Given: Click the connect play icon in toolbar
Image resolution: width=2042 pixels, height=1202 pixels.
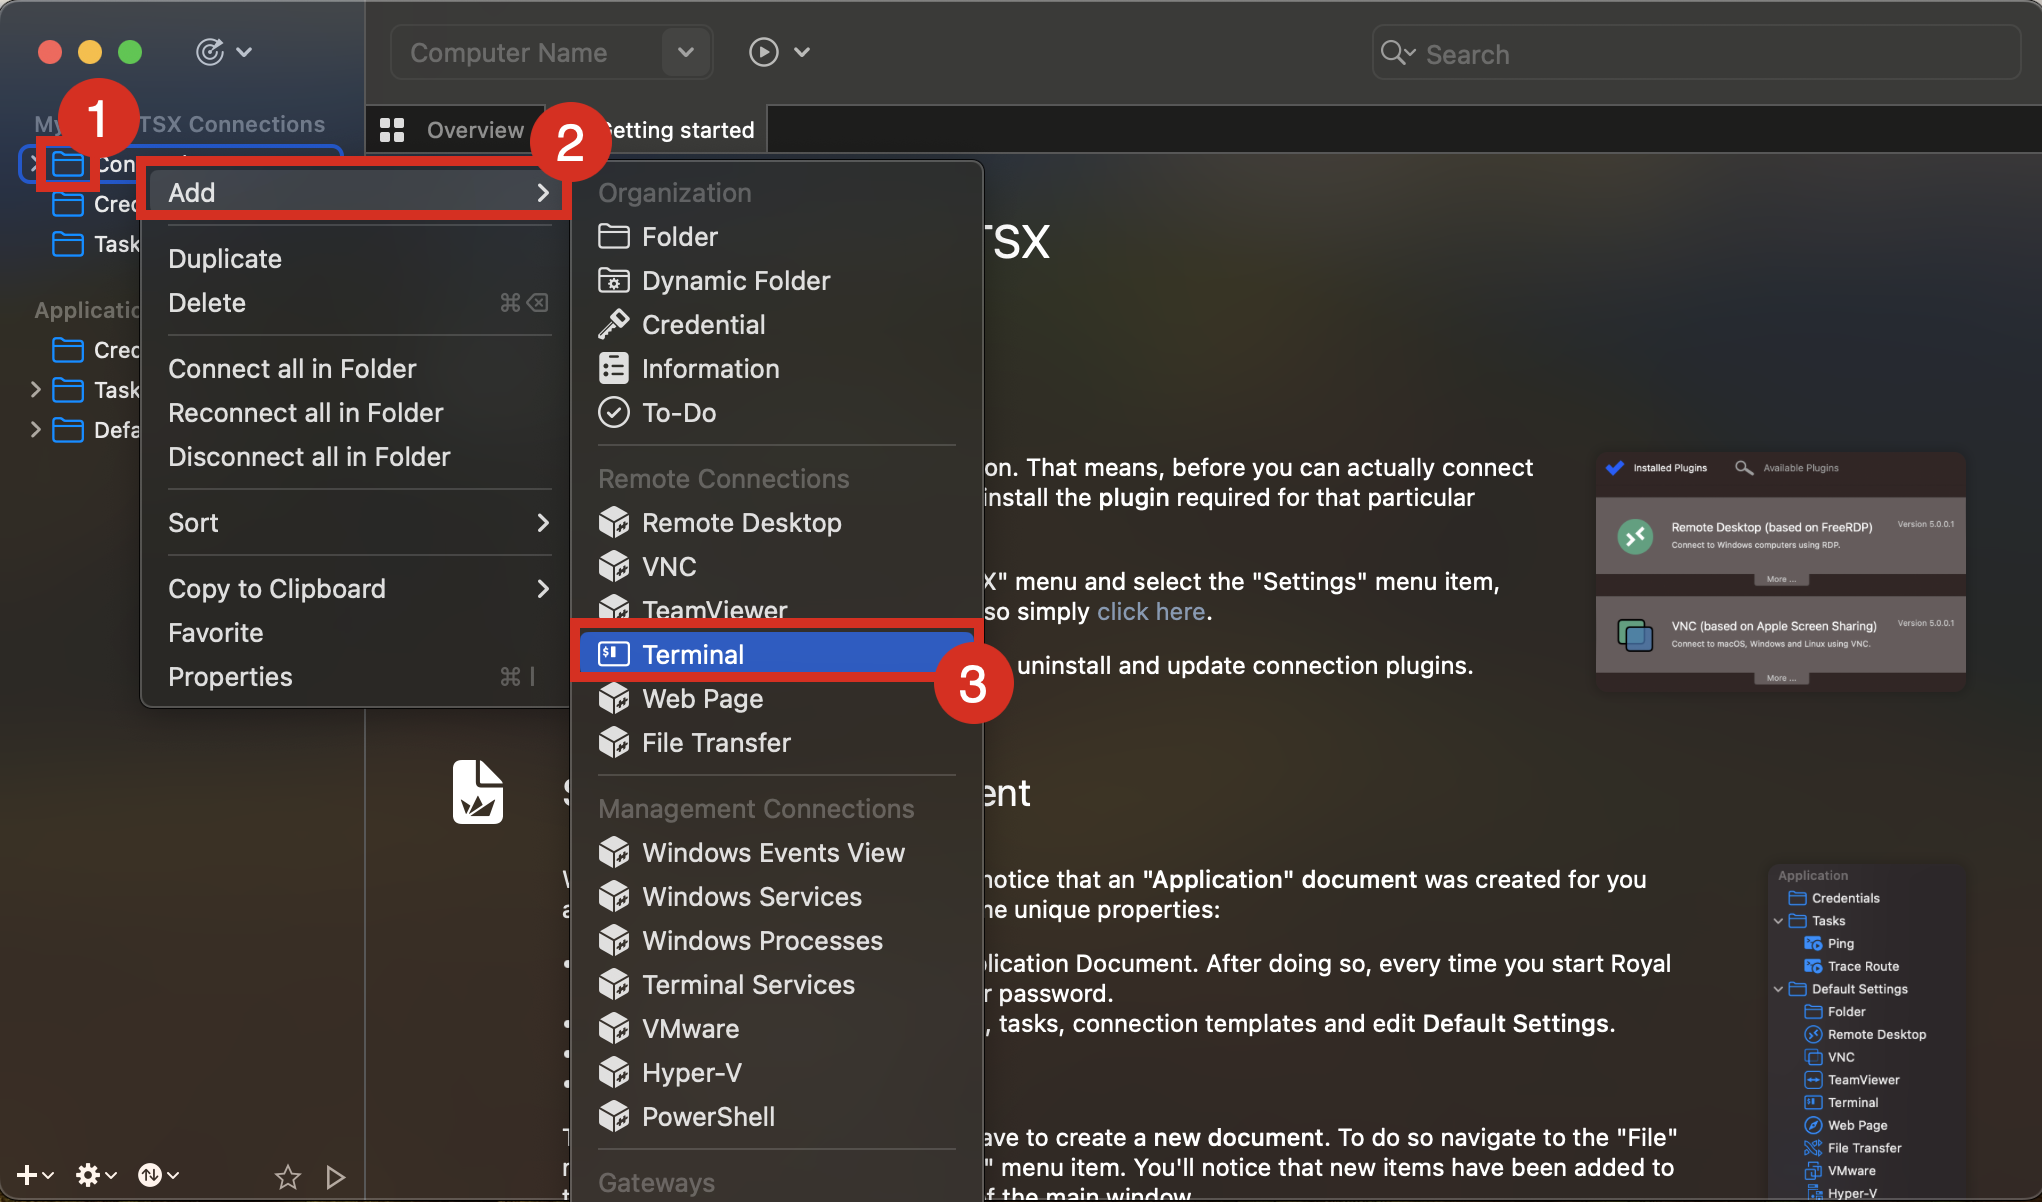Looking at the screenshot, I should [x=764, y=52].
